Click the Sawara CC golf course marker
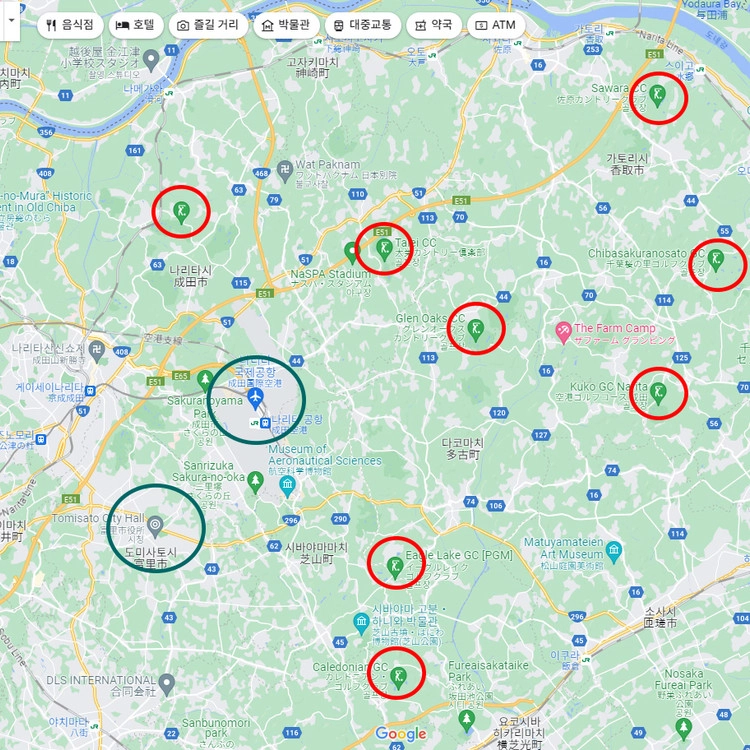The image size is (750, 750). [658, 96]
